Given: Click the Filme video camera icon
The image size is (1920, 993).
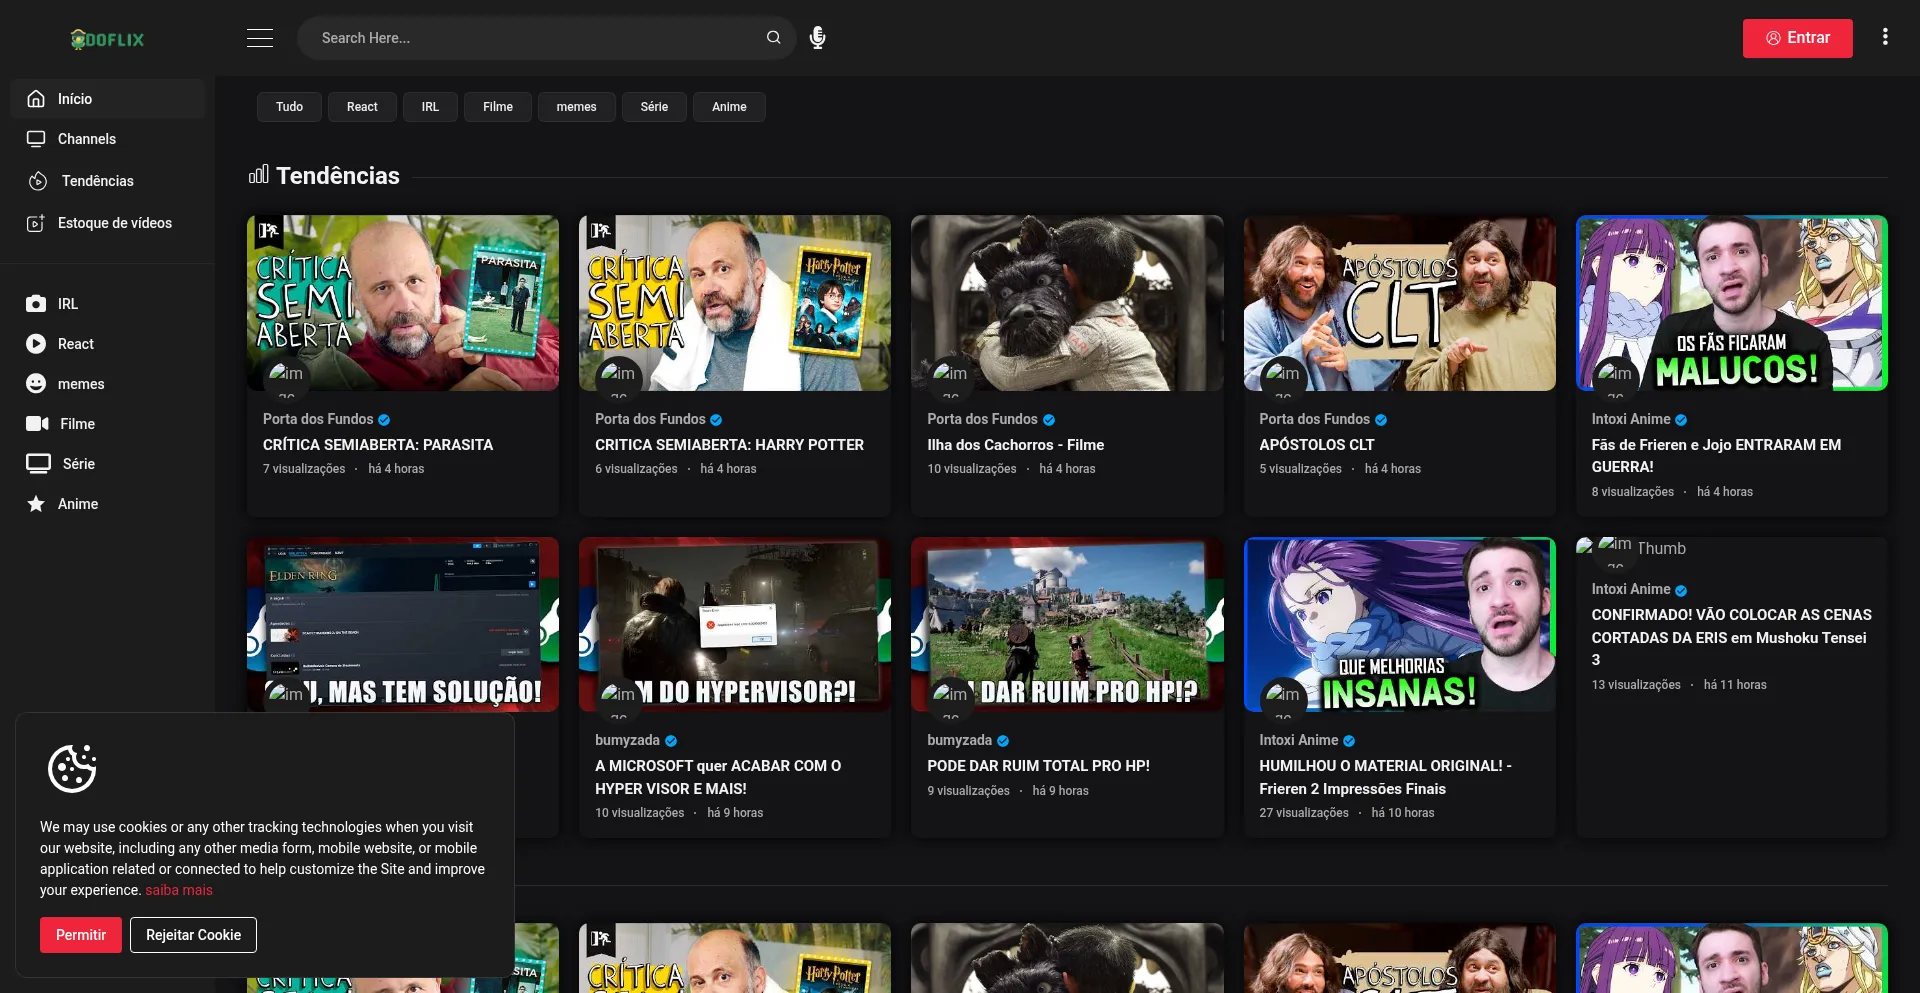Looking at the screenshot, I should click(37, 424).
